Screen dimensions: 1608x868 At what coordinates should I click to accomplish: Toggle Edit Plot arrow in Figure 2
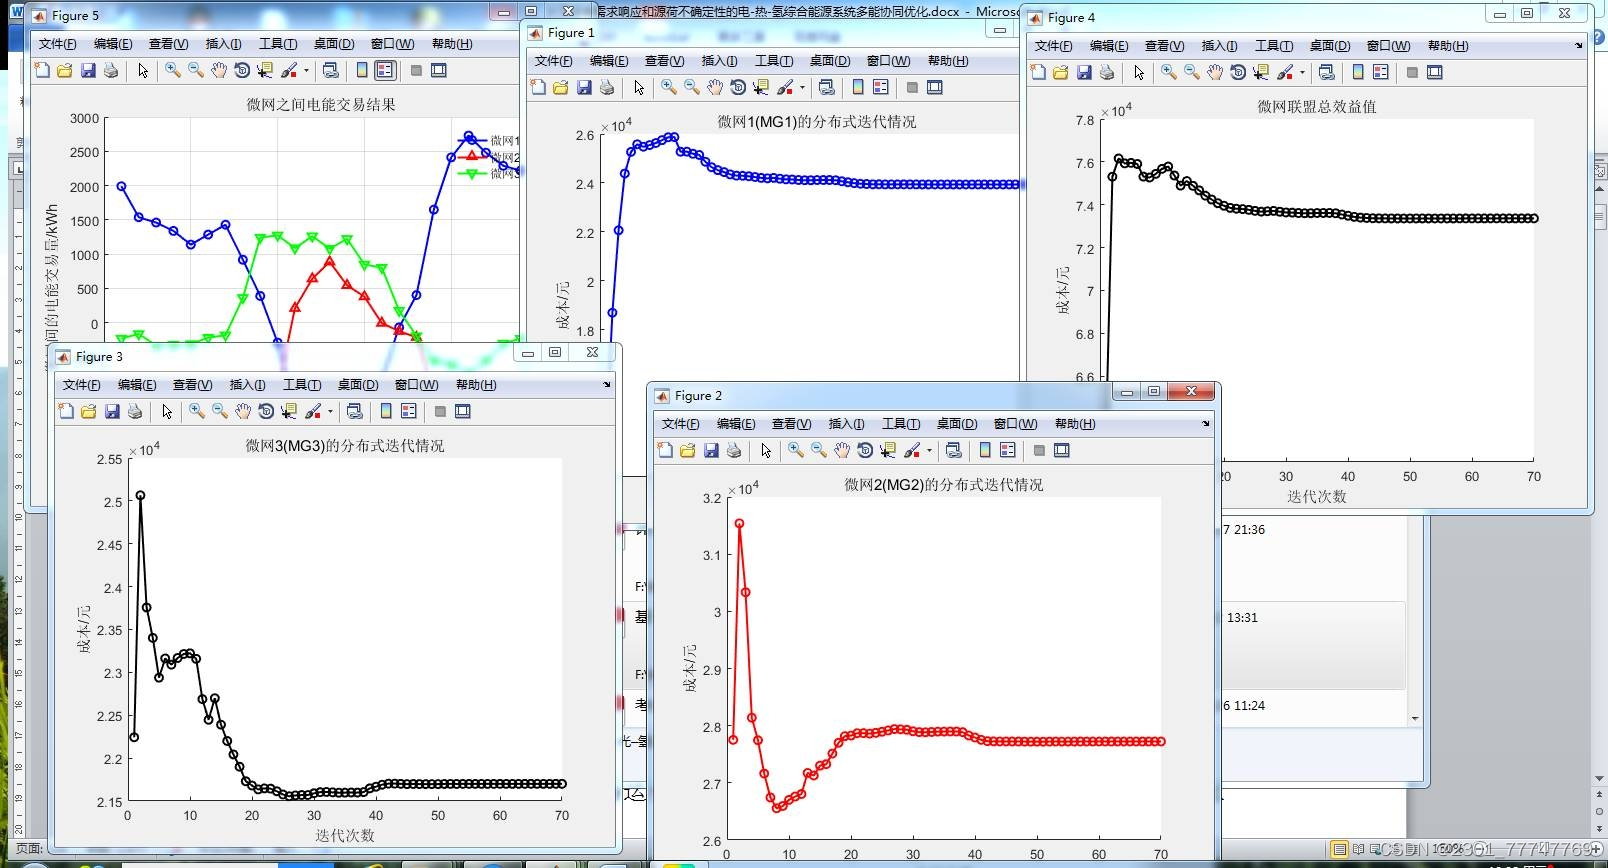(766, 450)
